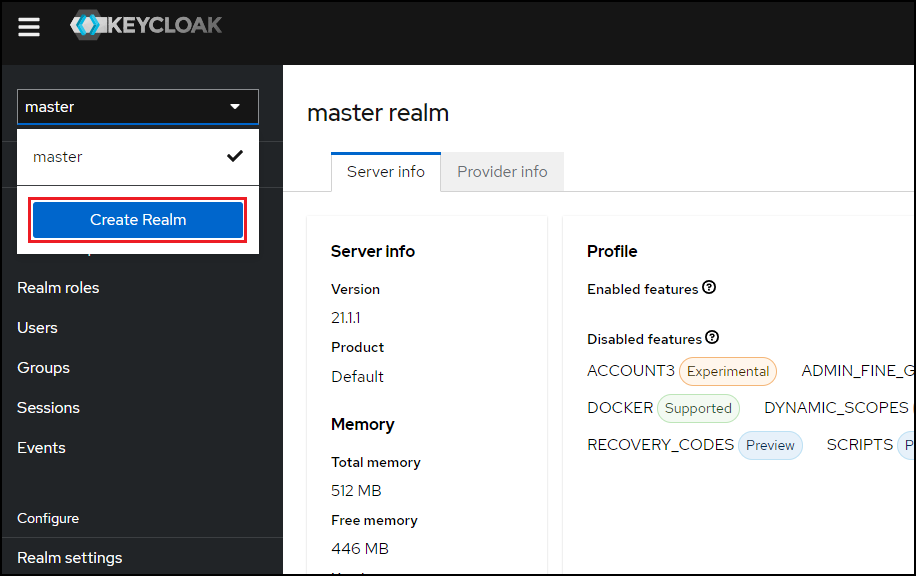Click the Preview badge next to RECOVERY_CODES
The image size is (916, 576).
(770, 446)
